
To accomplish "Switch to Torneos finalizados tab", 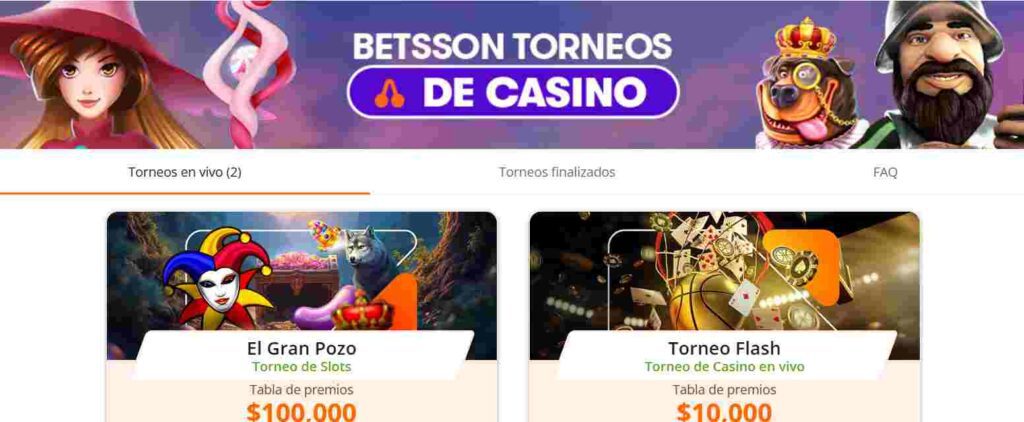I will pos(557,172).
